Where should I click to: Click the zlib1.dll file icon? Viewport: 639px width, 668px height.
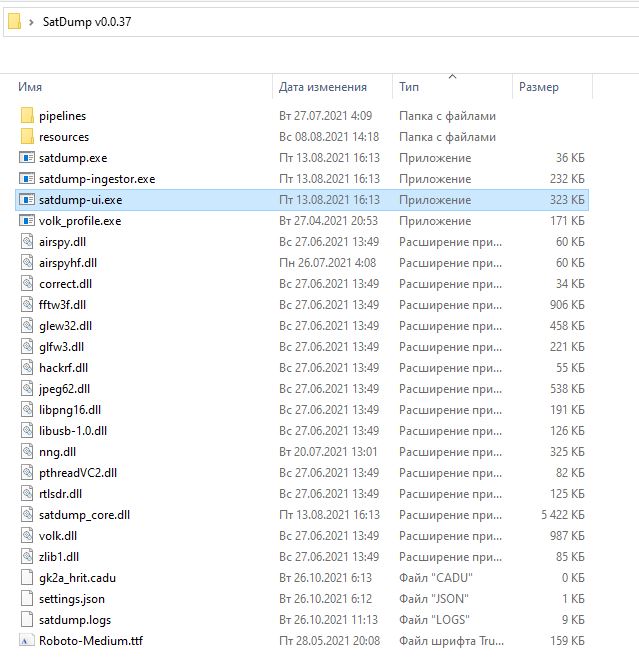coord(27,556)
